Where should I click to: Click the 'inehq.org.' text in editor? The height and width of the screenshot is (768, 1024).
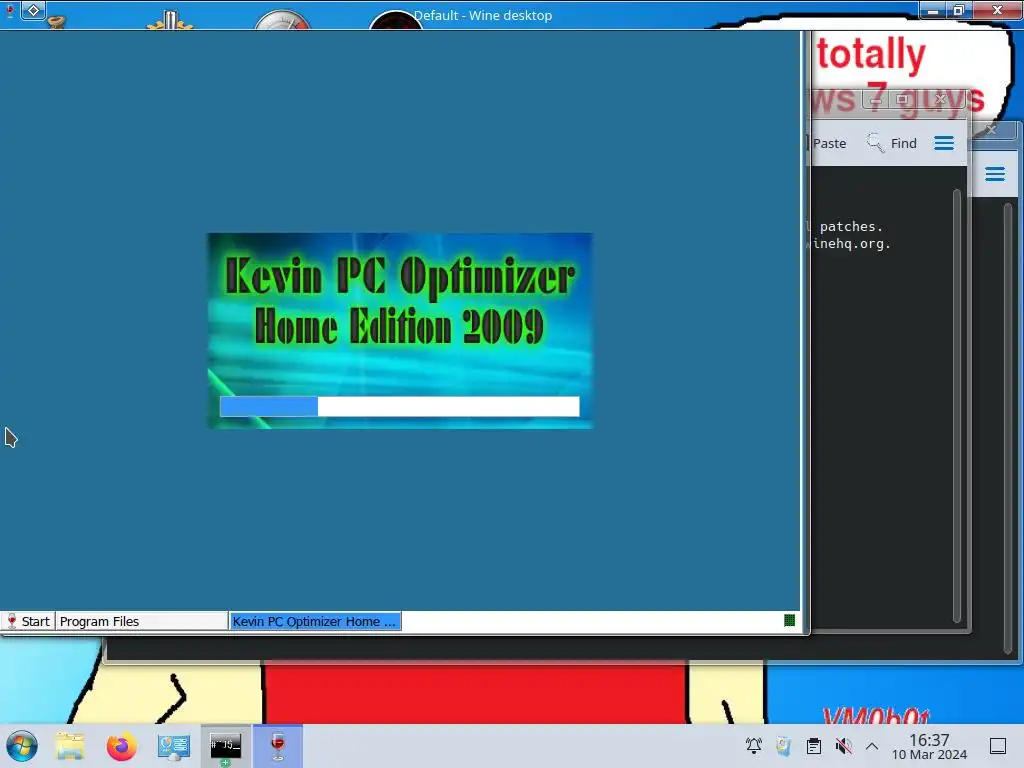click(x=851, y=244)
